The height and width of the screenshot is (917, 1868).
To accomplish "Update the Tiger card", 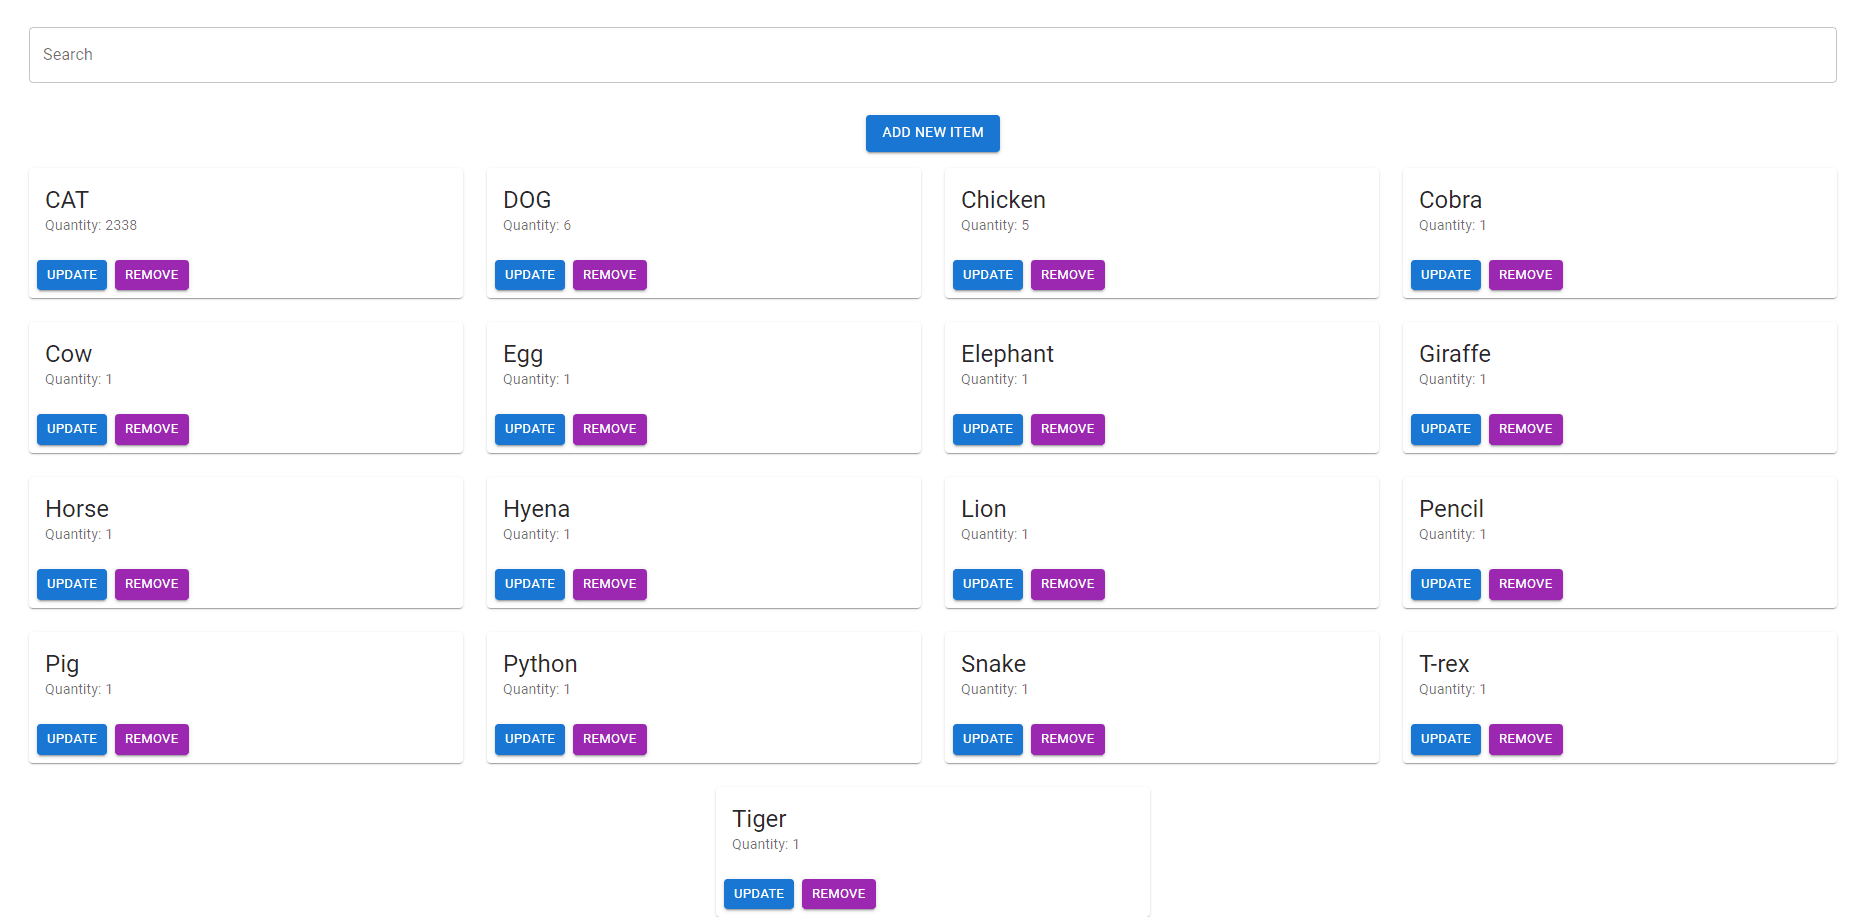I will pos(758,894).
